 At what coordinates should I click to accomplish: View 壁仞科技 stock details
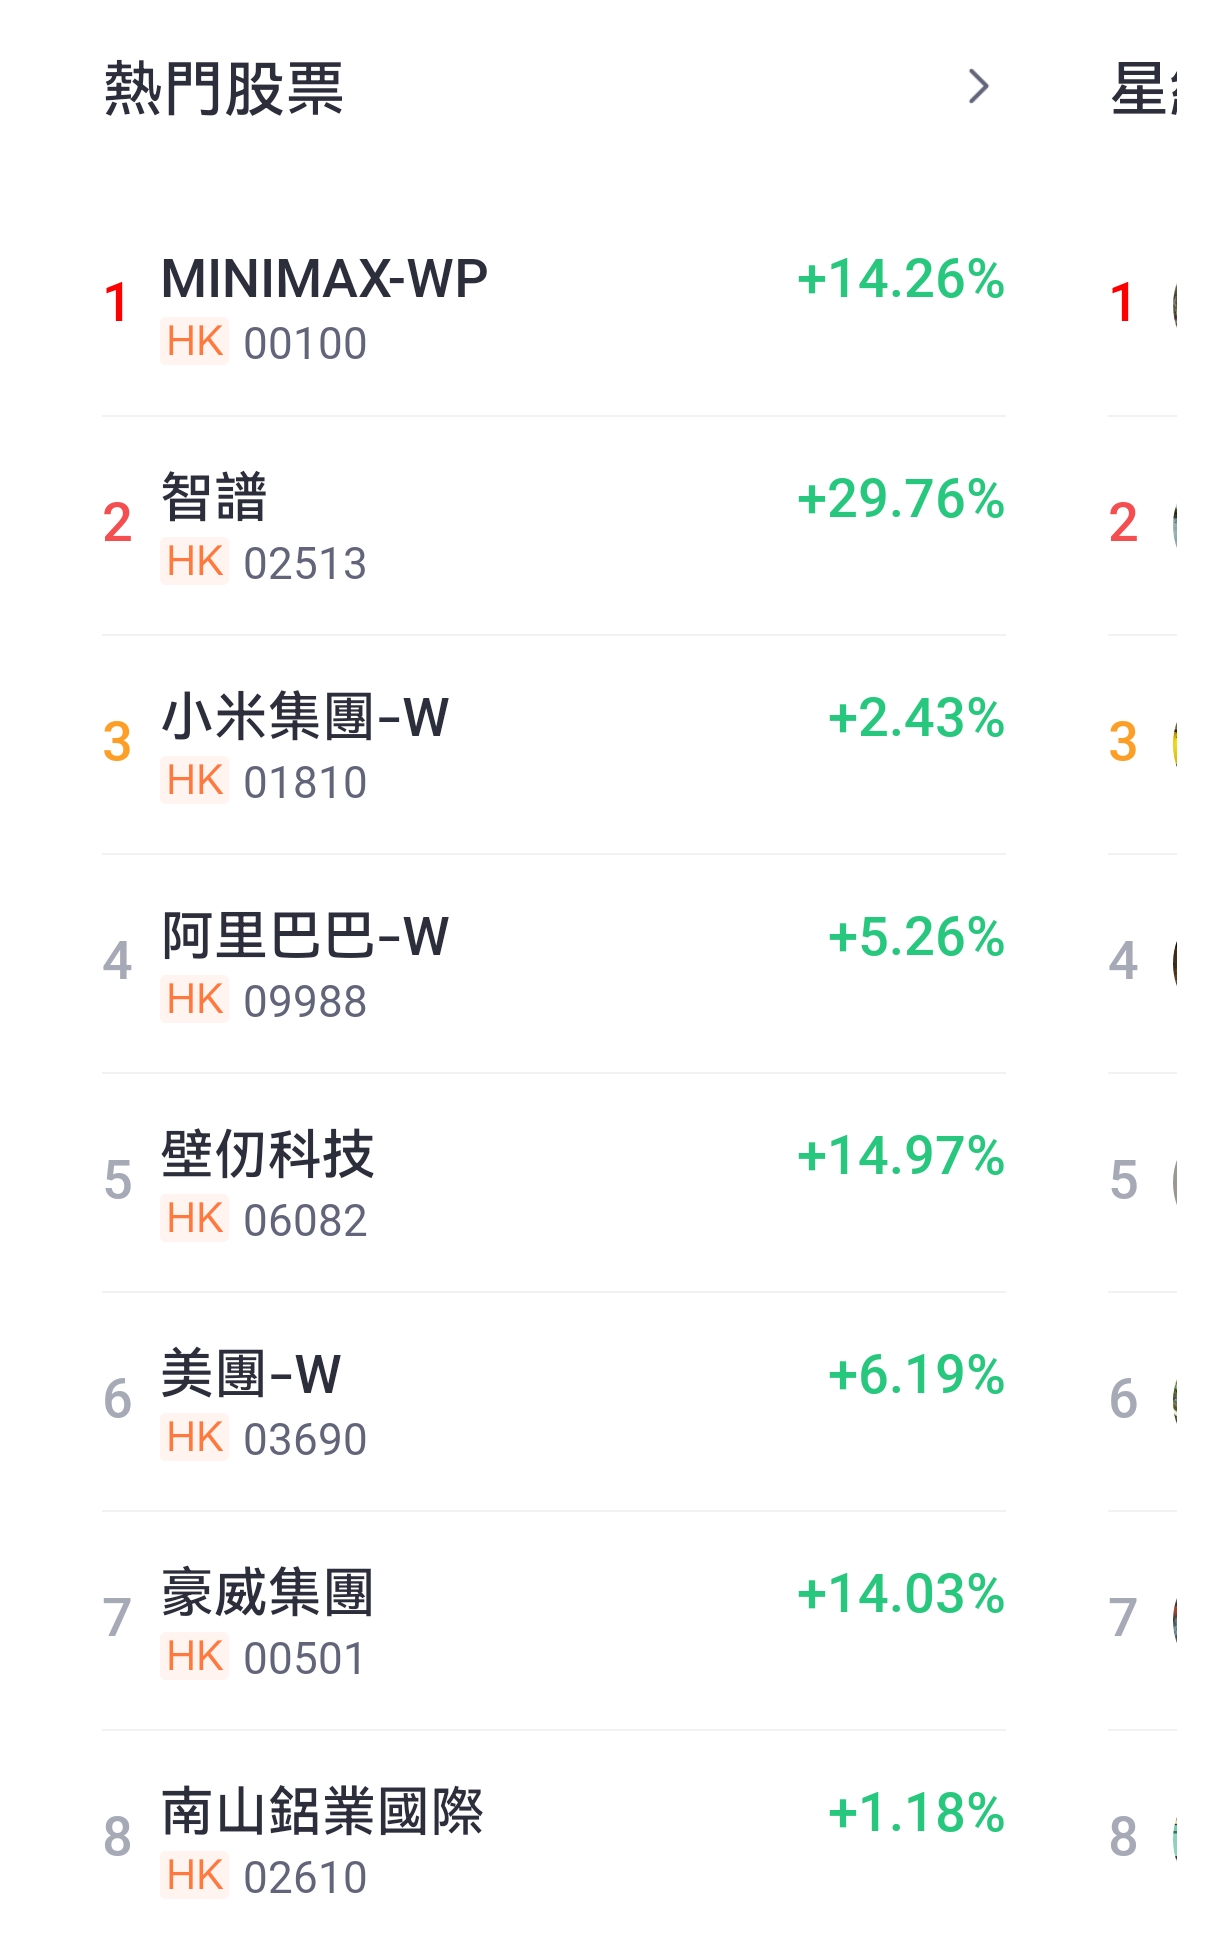point(553,1183)
